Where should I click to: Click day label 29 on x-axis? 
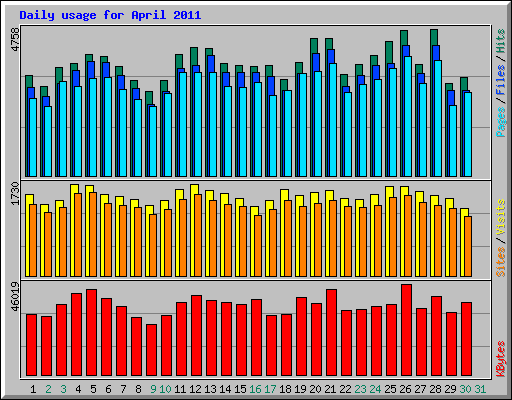[450, 389]
